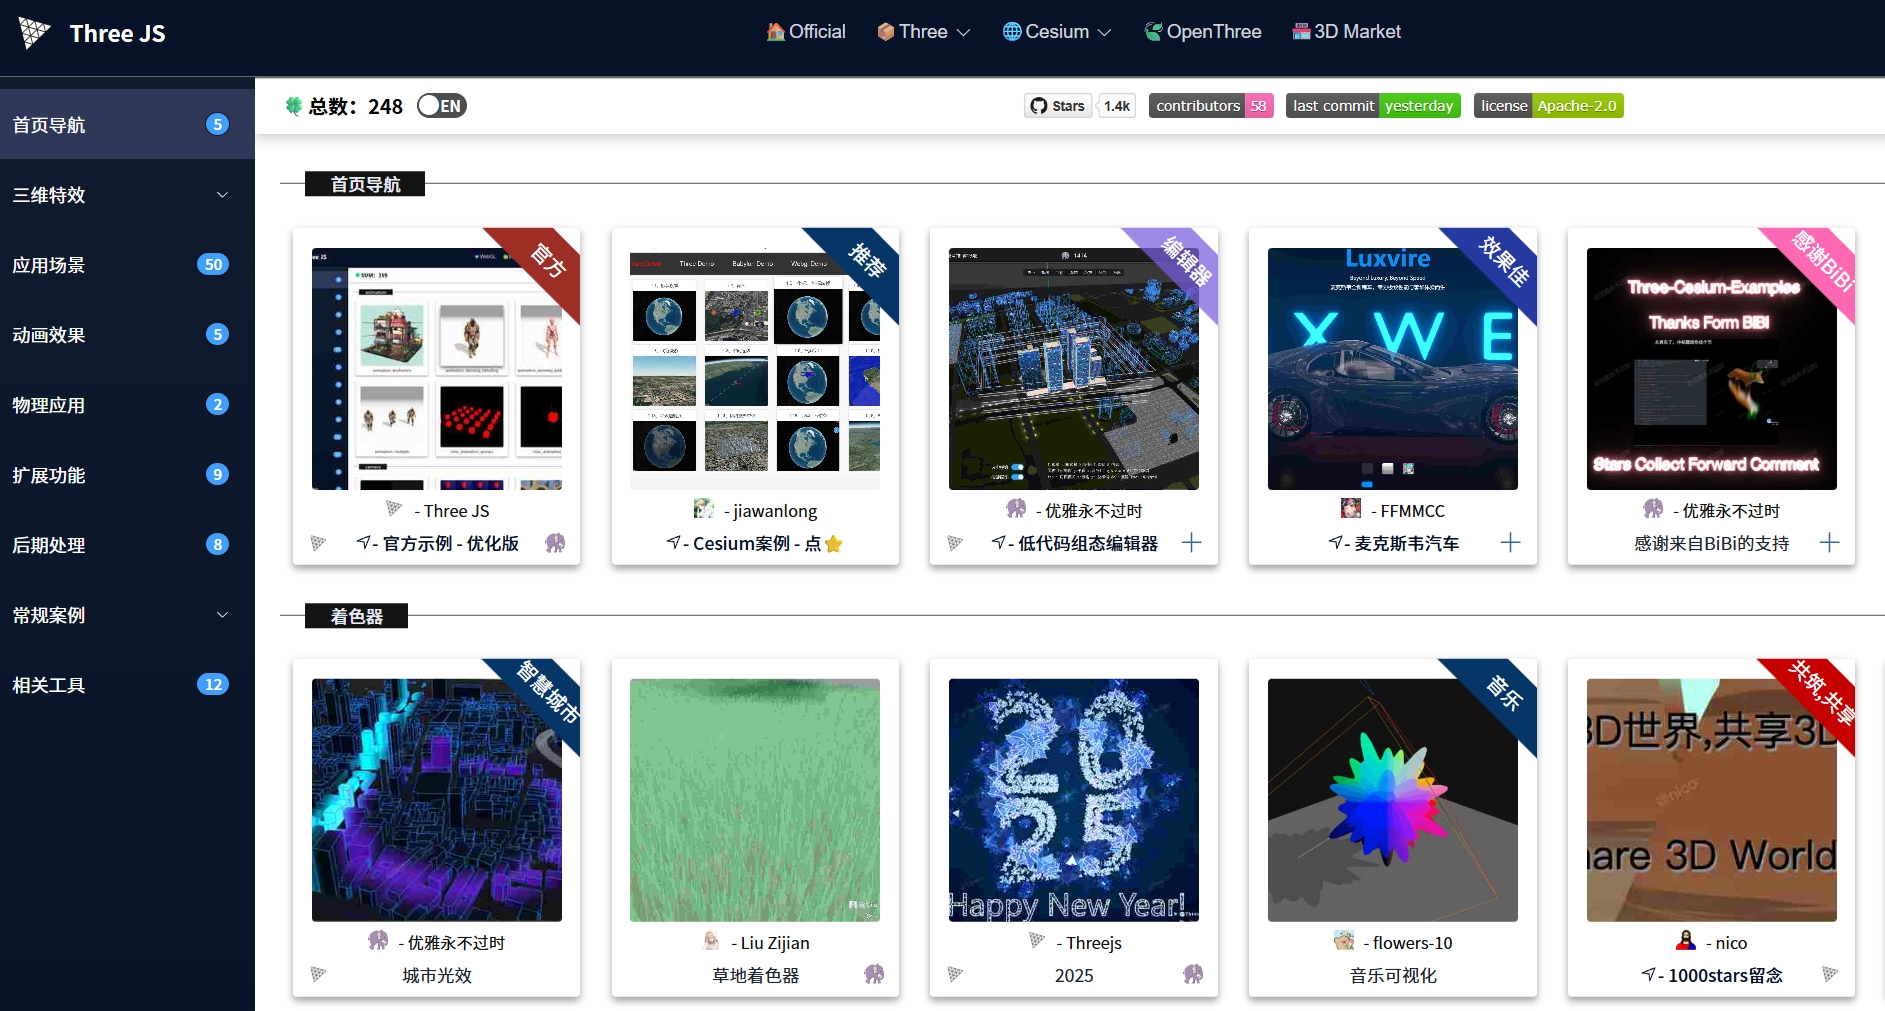
Task: Click the Three JS logo icon
Action: click(34, 33)
